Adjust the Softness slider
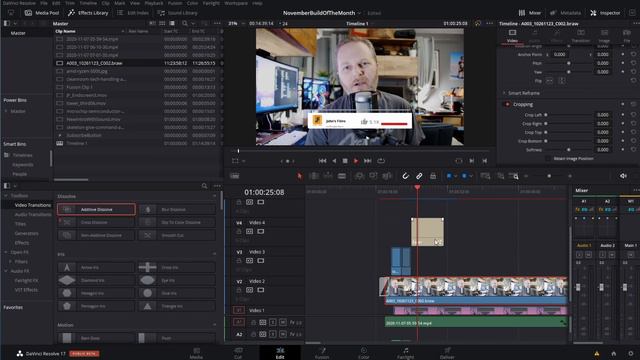Screen dimensions: 640x360 tap(569, 150)
